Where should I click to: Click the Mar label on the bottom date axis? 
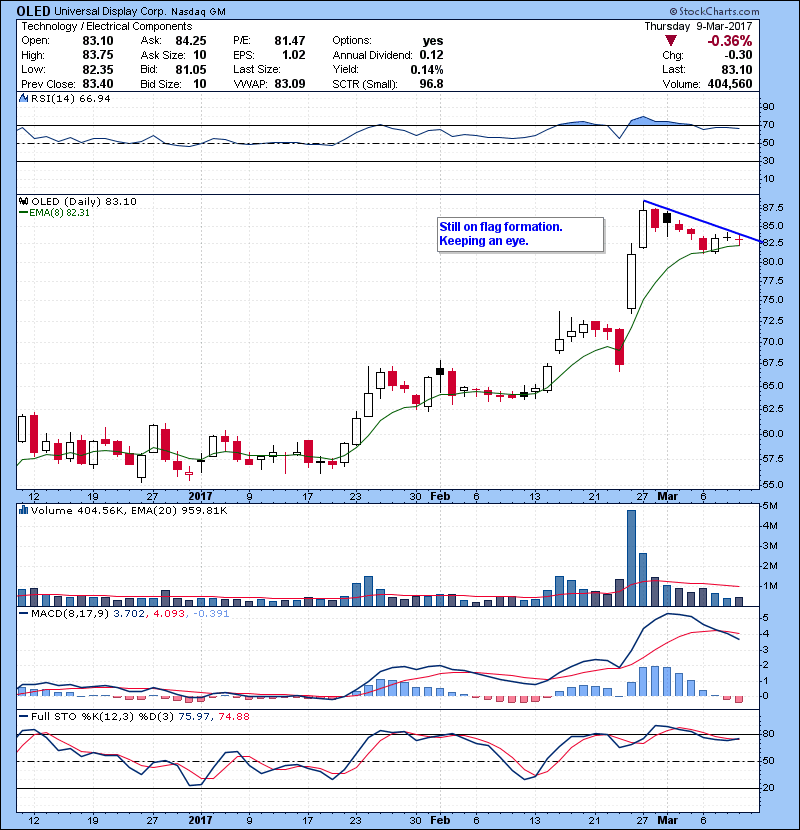(x=668, y=820)
